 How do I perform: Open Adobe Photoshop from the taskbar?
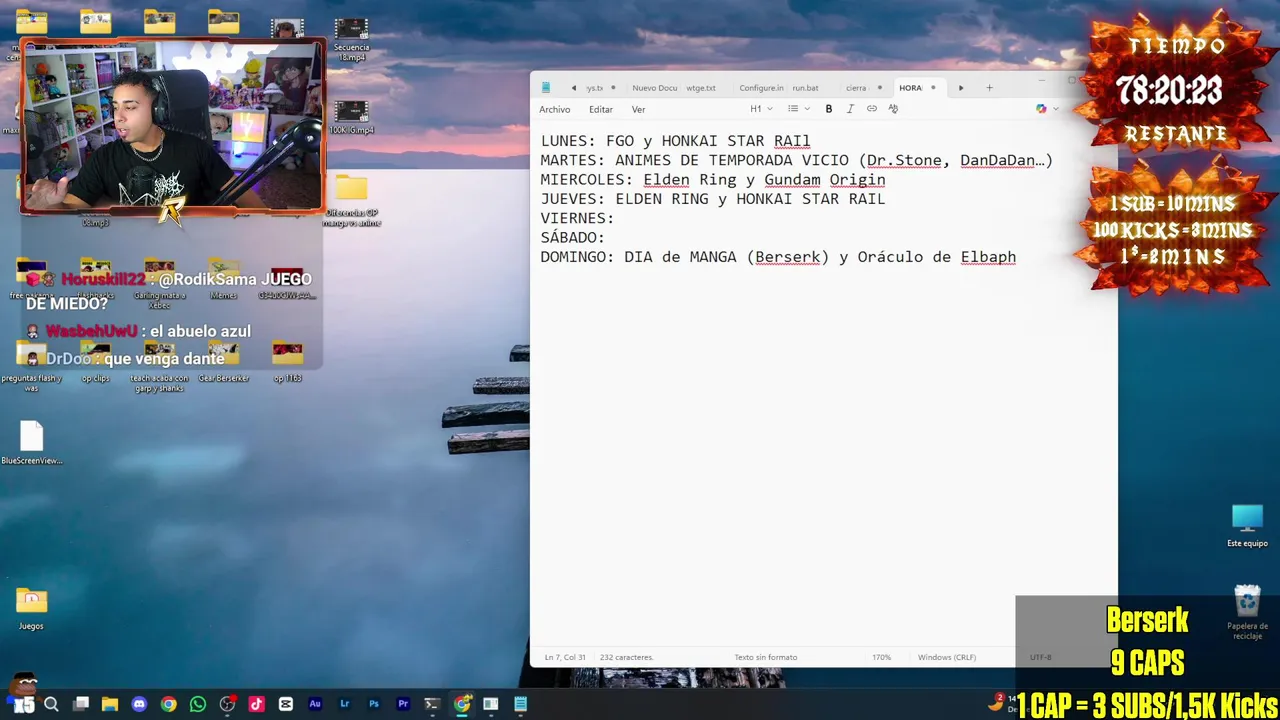(x=374, y=704)
